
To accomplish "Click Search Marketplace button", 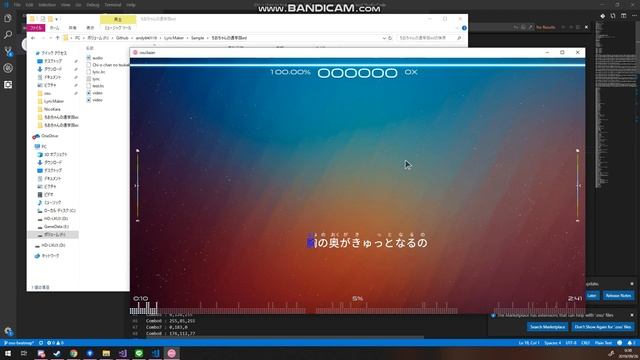I will click(547, 327).
